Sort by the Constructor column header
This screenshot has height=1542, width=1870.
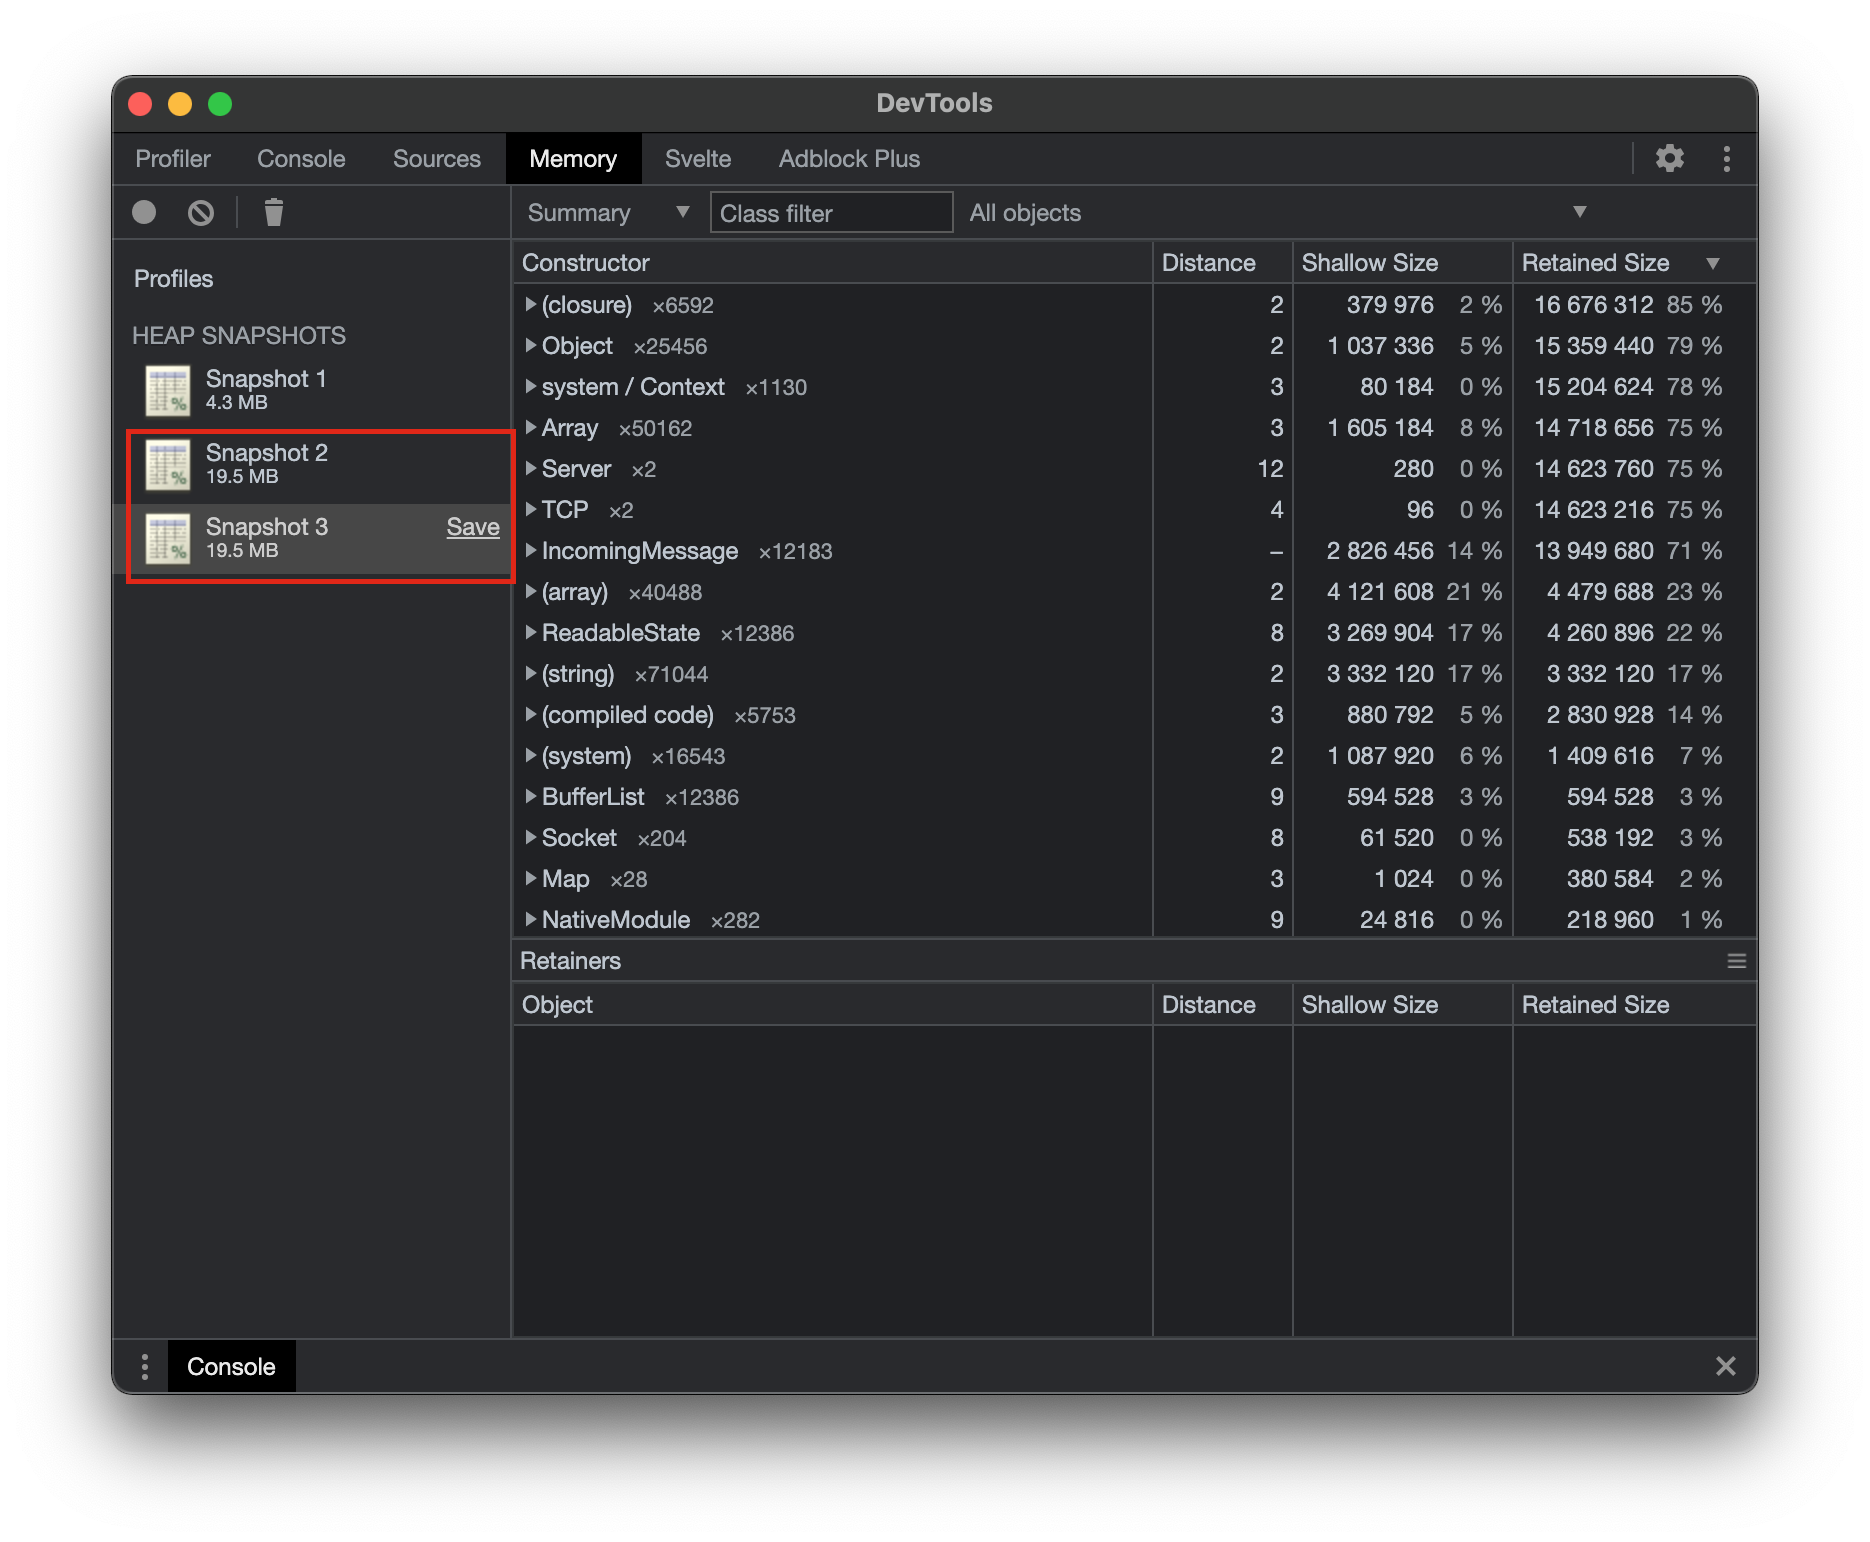[832, 263]
